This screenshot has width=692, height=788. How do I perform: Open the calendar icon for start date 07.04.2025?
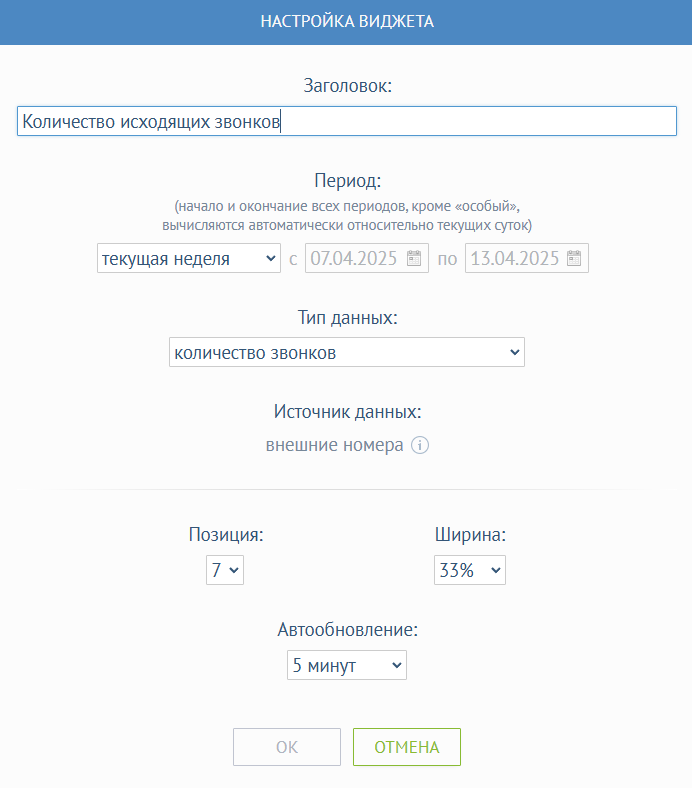click(414, 258)
